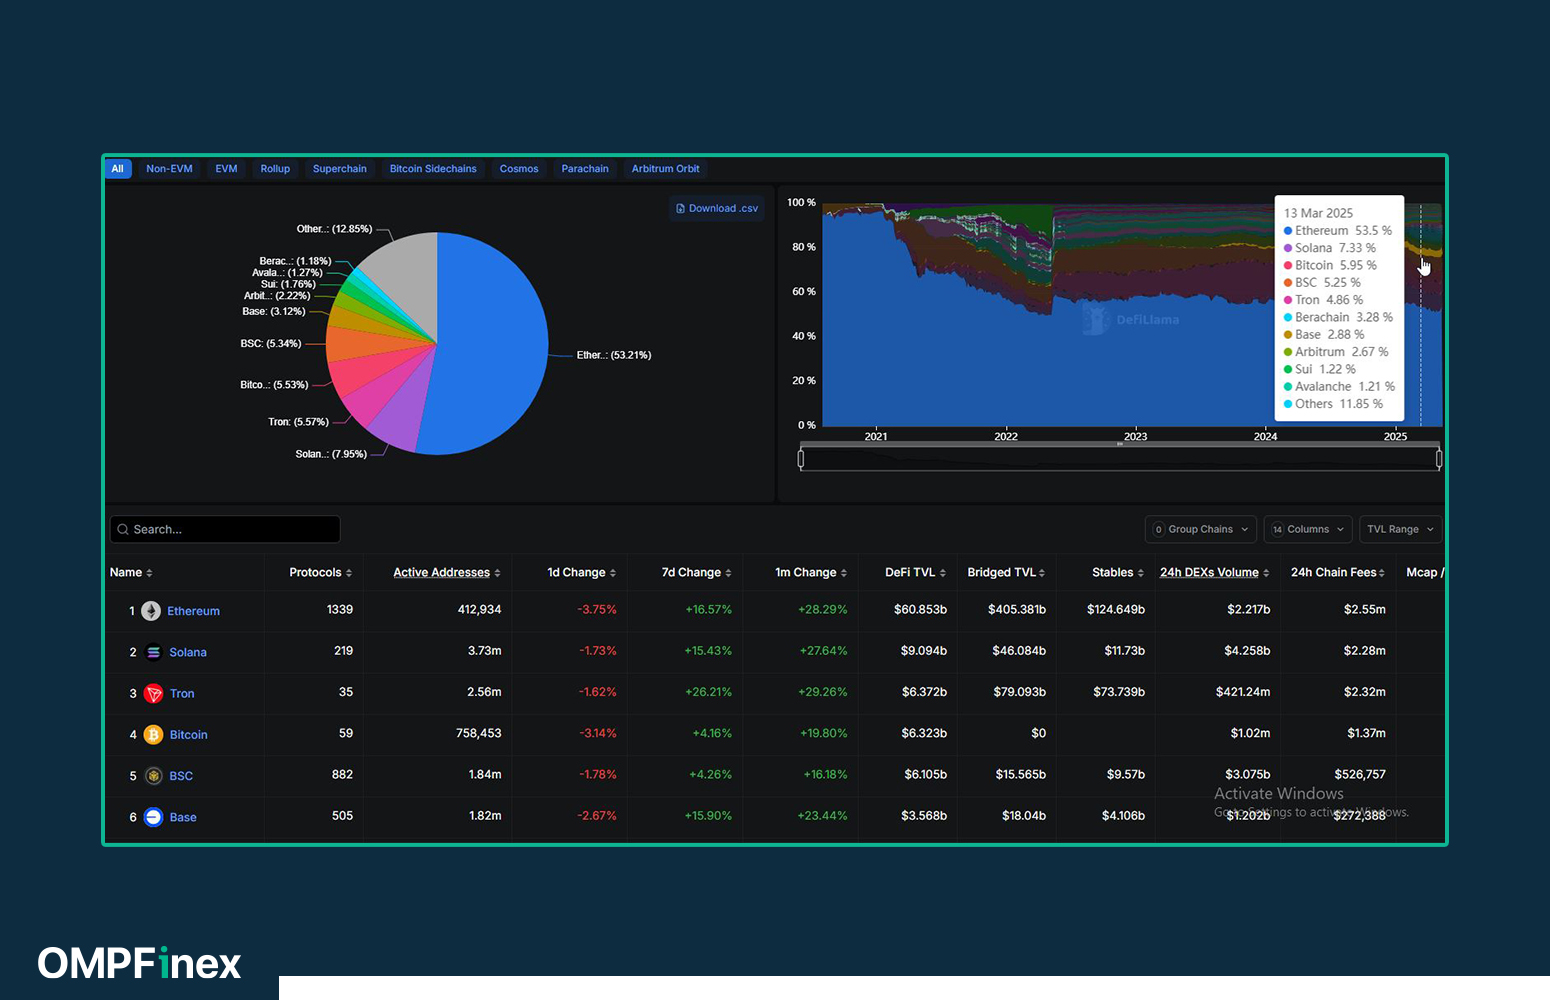Sort by Active Addresses arrows

[497, 573]
